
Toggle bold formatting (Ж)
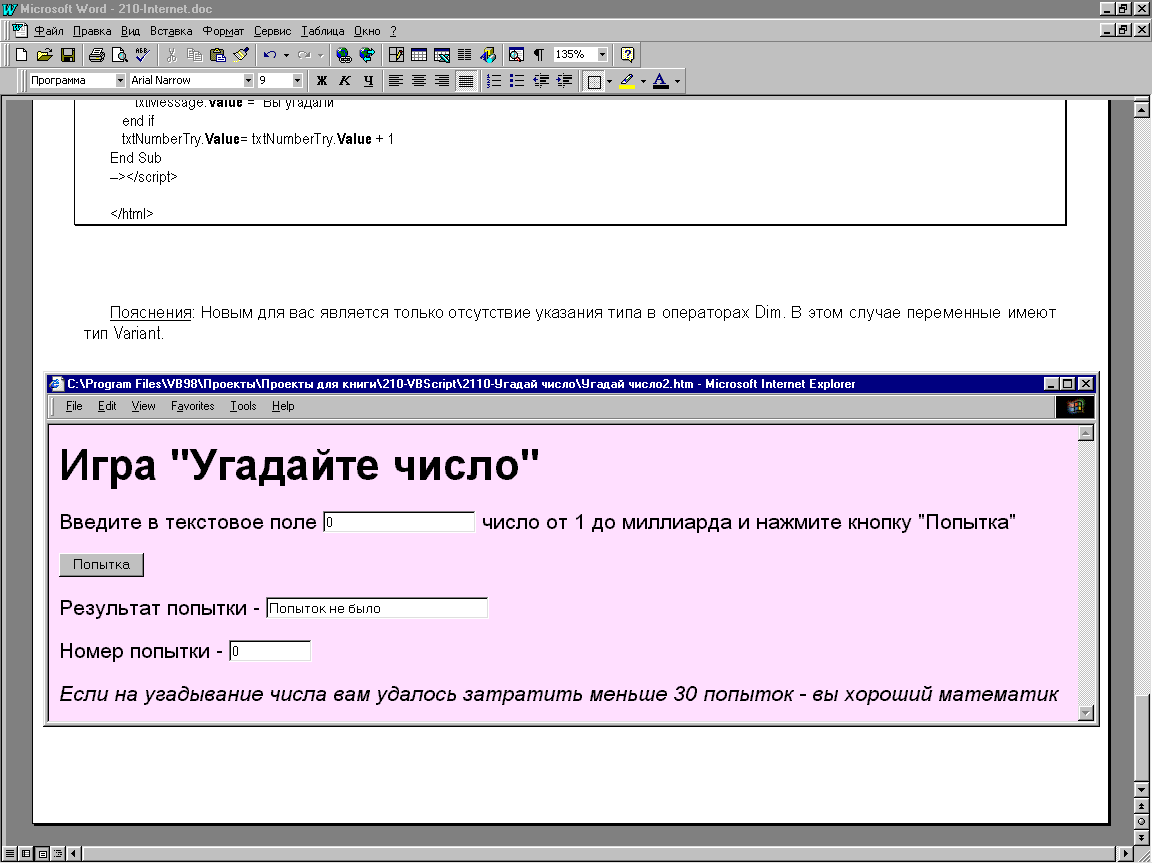click(321, 81)
